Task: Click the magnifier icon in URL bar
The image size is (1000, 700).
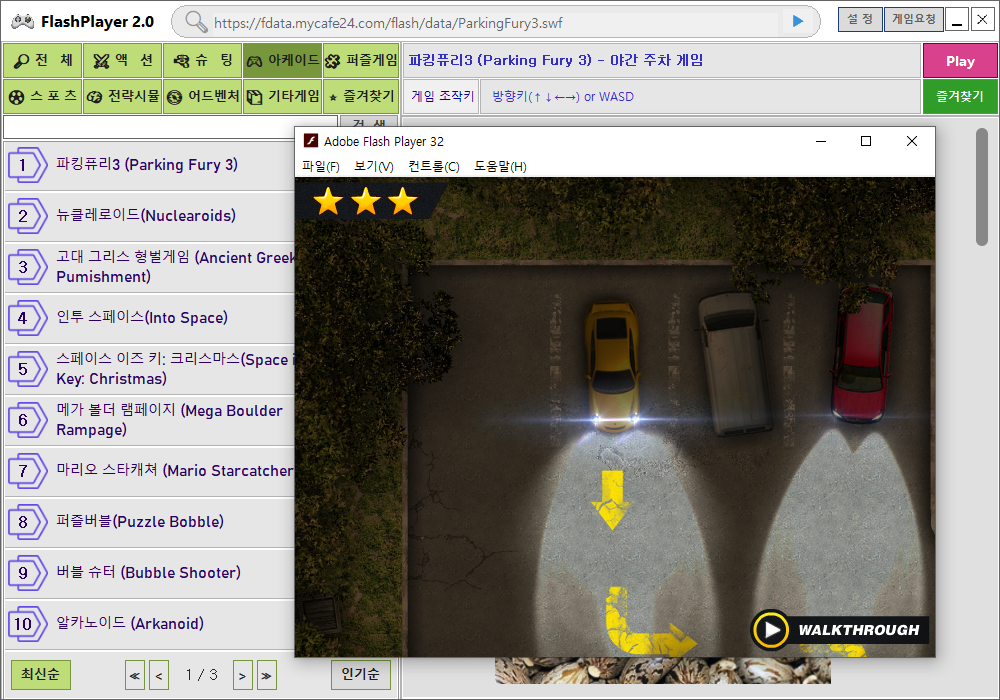Action: pos(196,22)
